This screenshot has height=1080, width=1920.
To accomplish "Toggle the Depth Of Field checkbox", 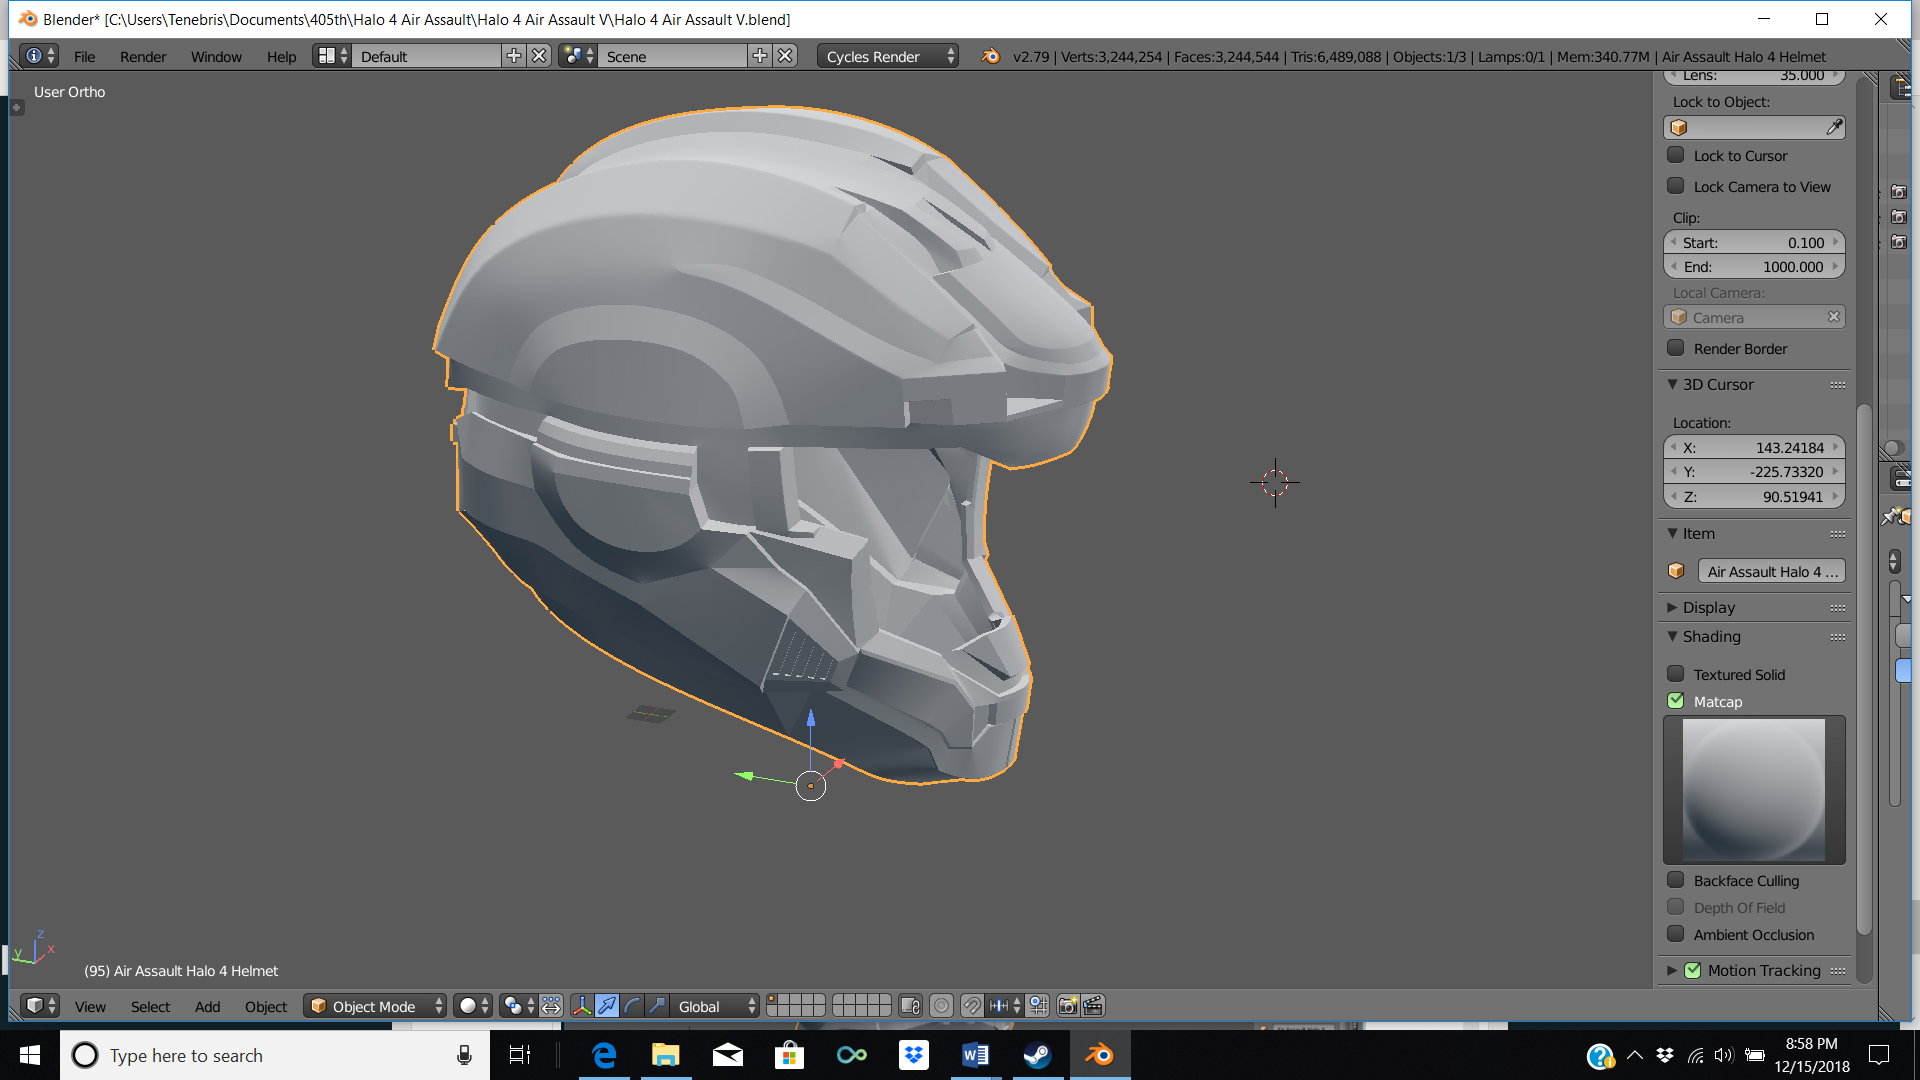I will click(x=1676, y=907).
